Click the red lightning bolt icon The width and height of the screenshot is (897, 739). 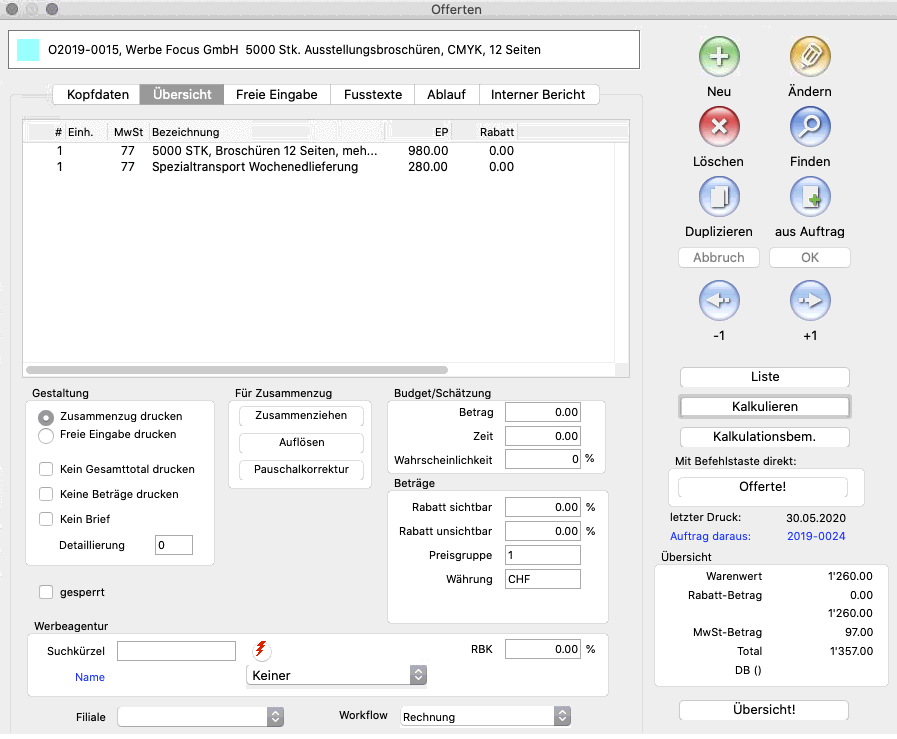[x=261, y=650]
